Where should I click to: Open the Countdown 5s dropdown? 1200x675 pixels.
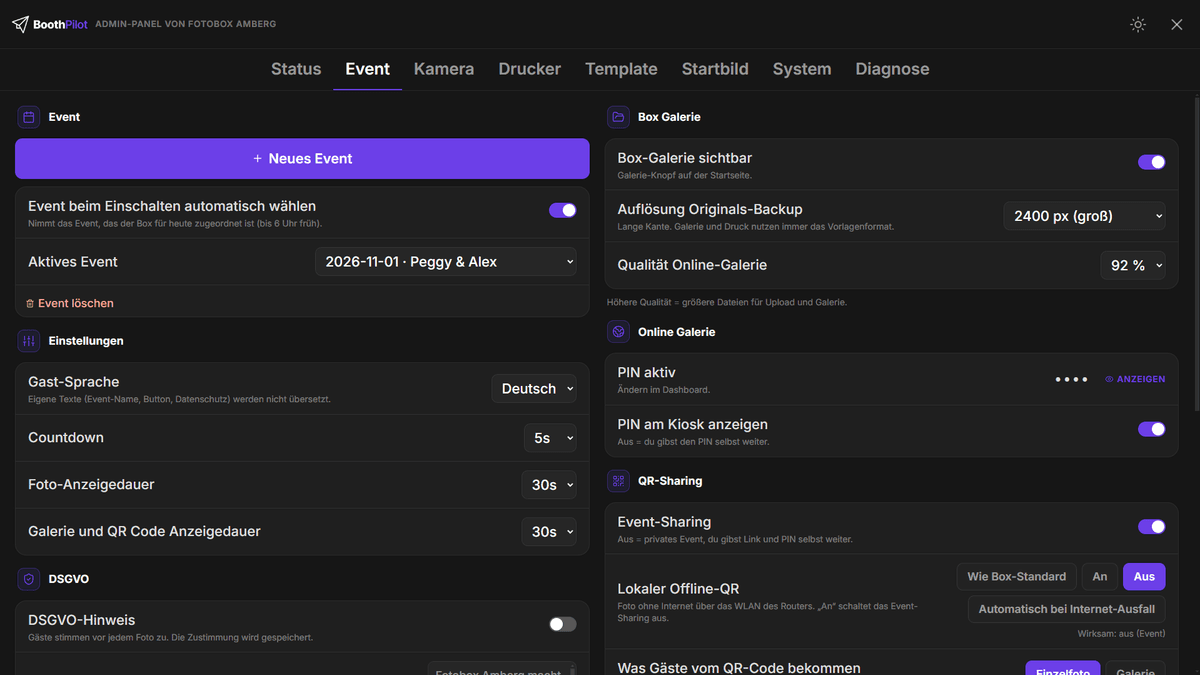(x=550, y=438)
